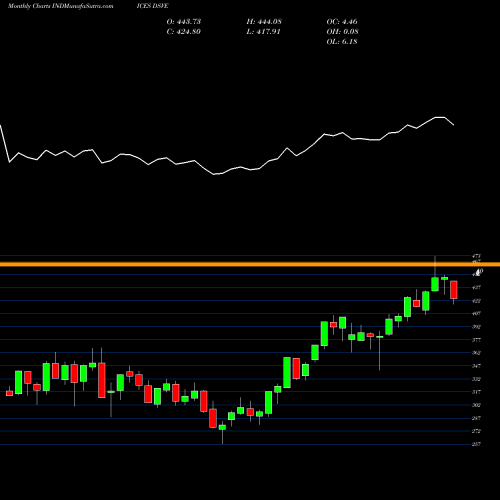Viewport: 500px width, 500px height.
Task: Click the 'OH: 0.08' reading
Action: [x=343, y=32]
